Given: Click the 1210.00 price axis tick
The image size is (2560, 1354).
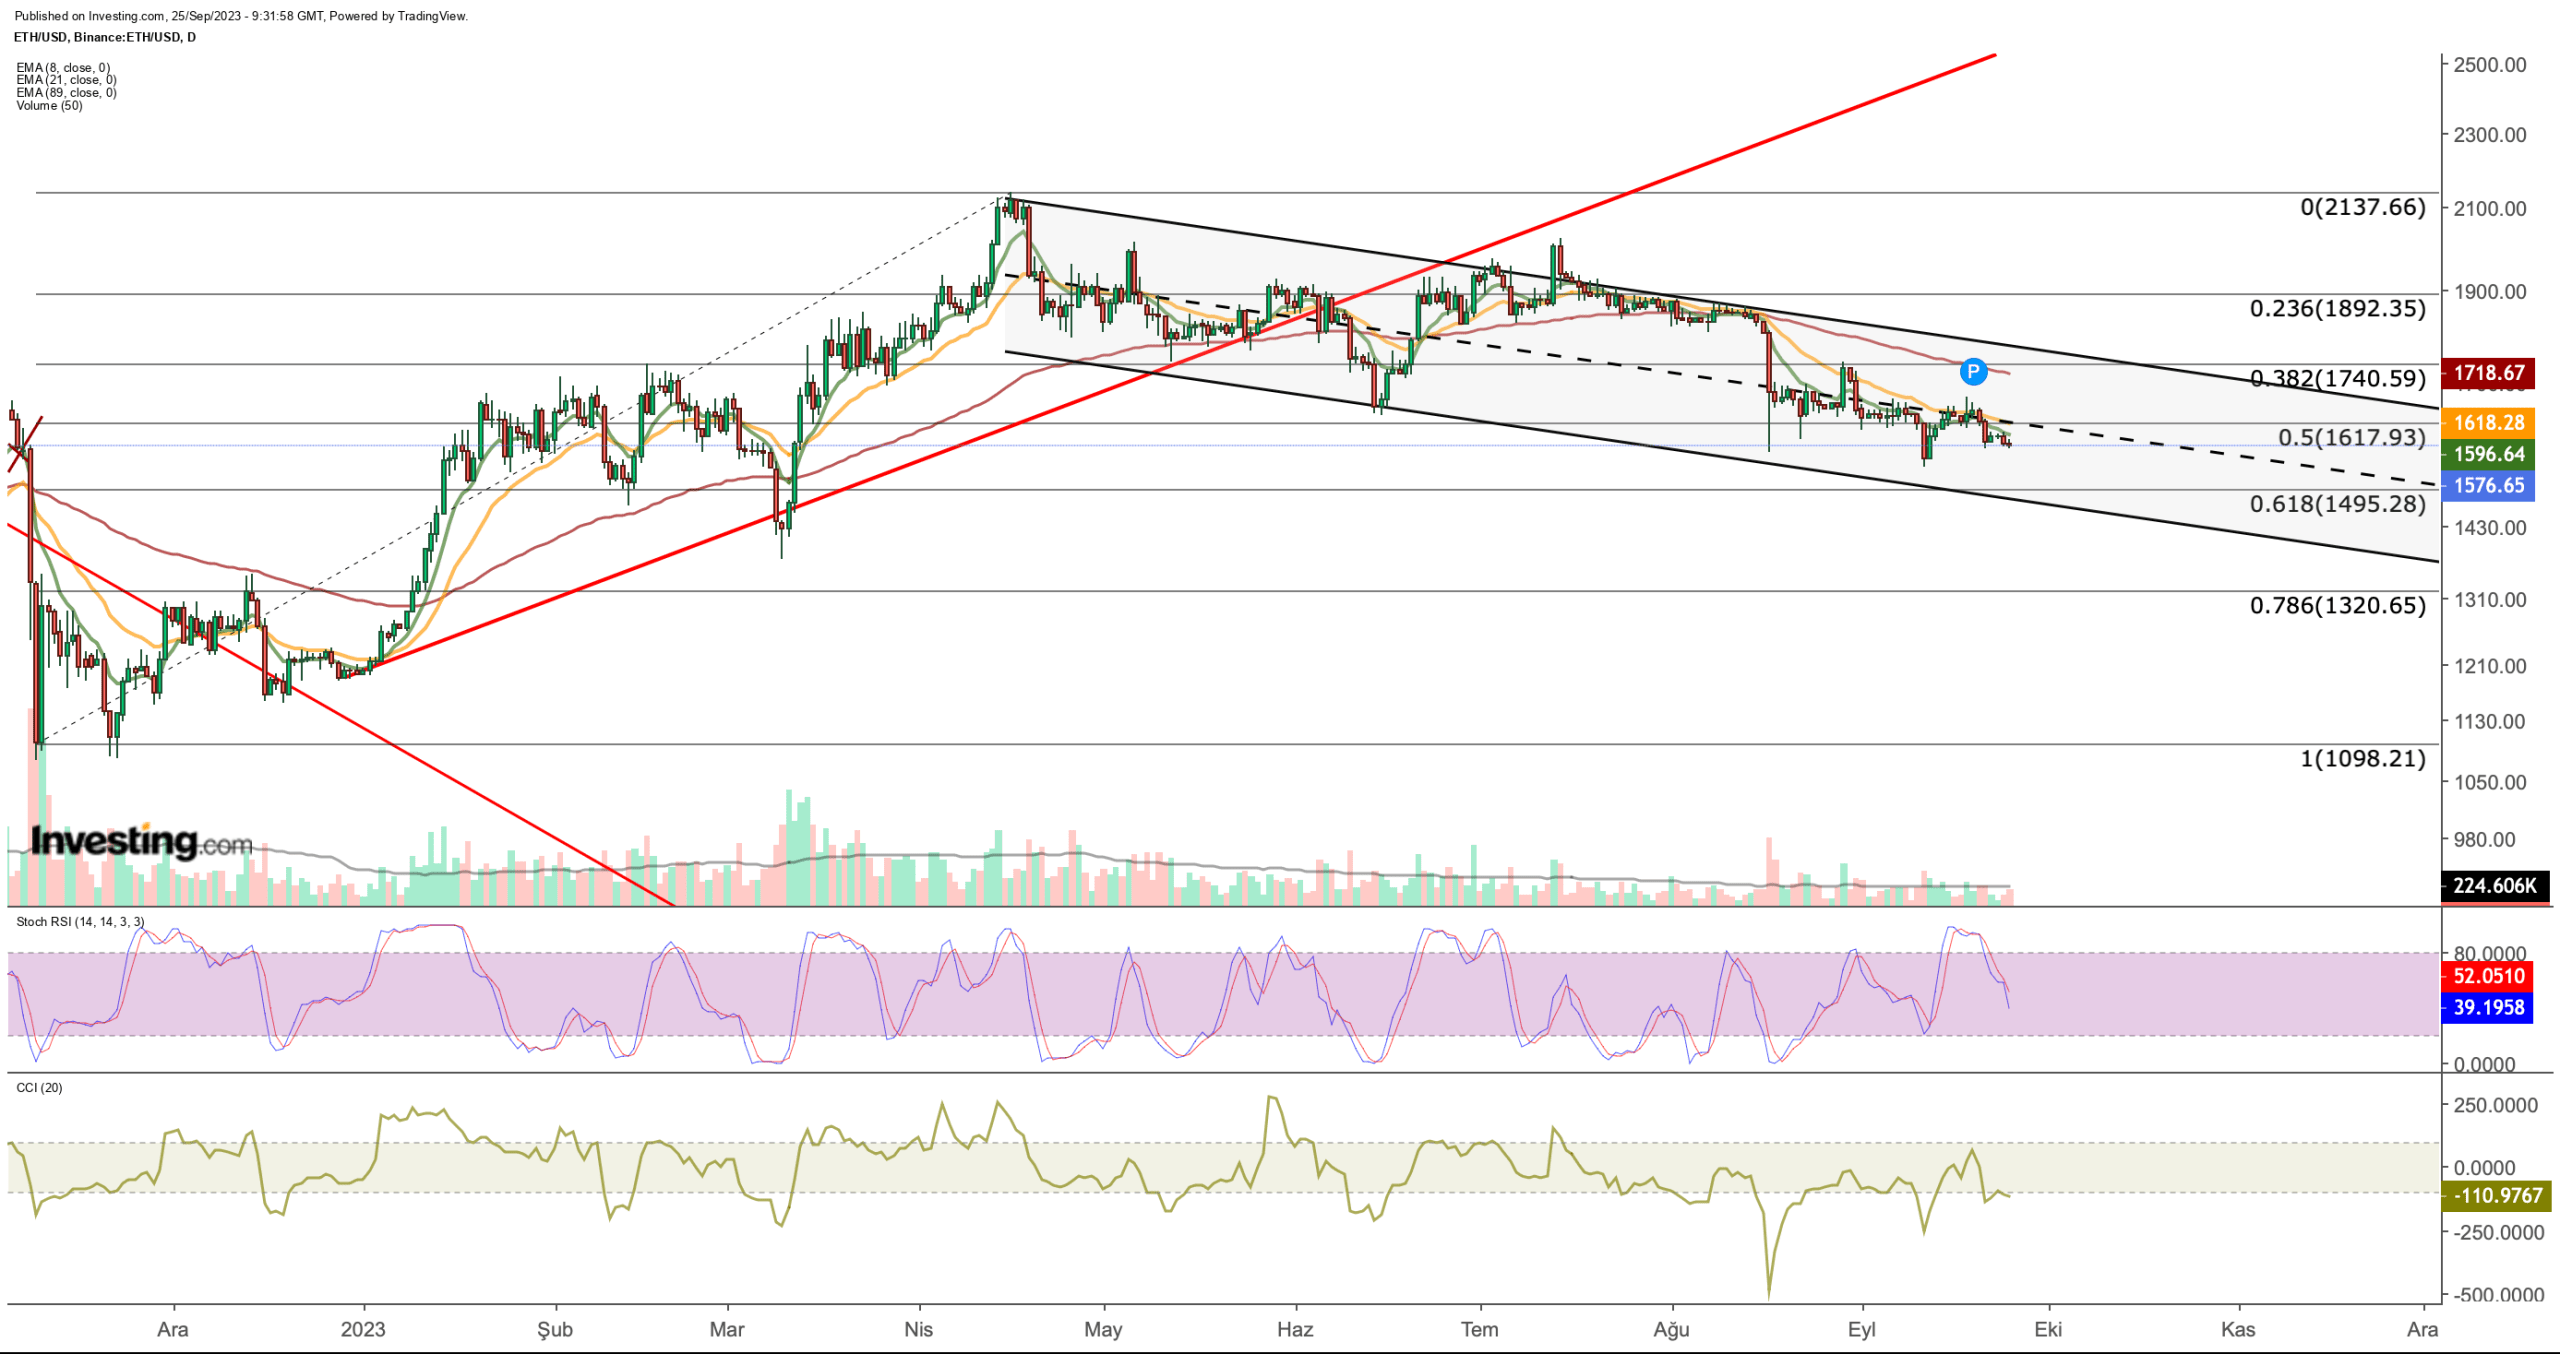Looking at the screenshot, I should [2489, 666].
